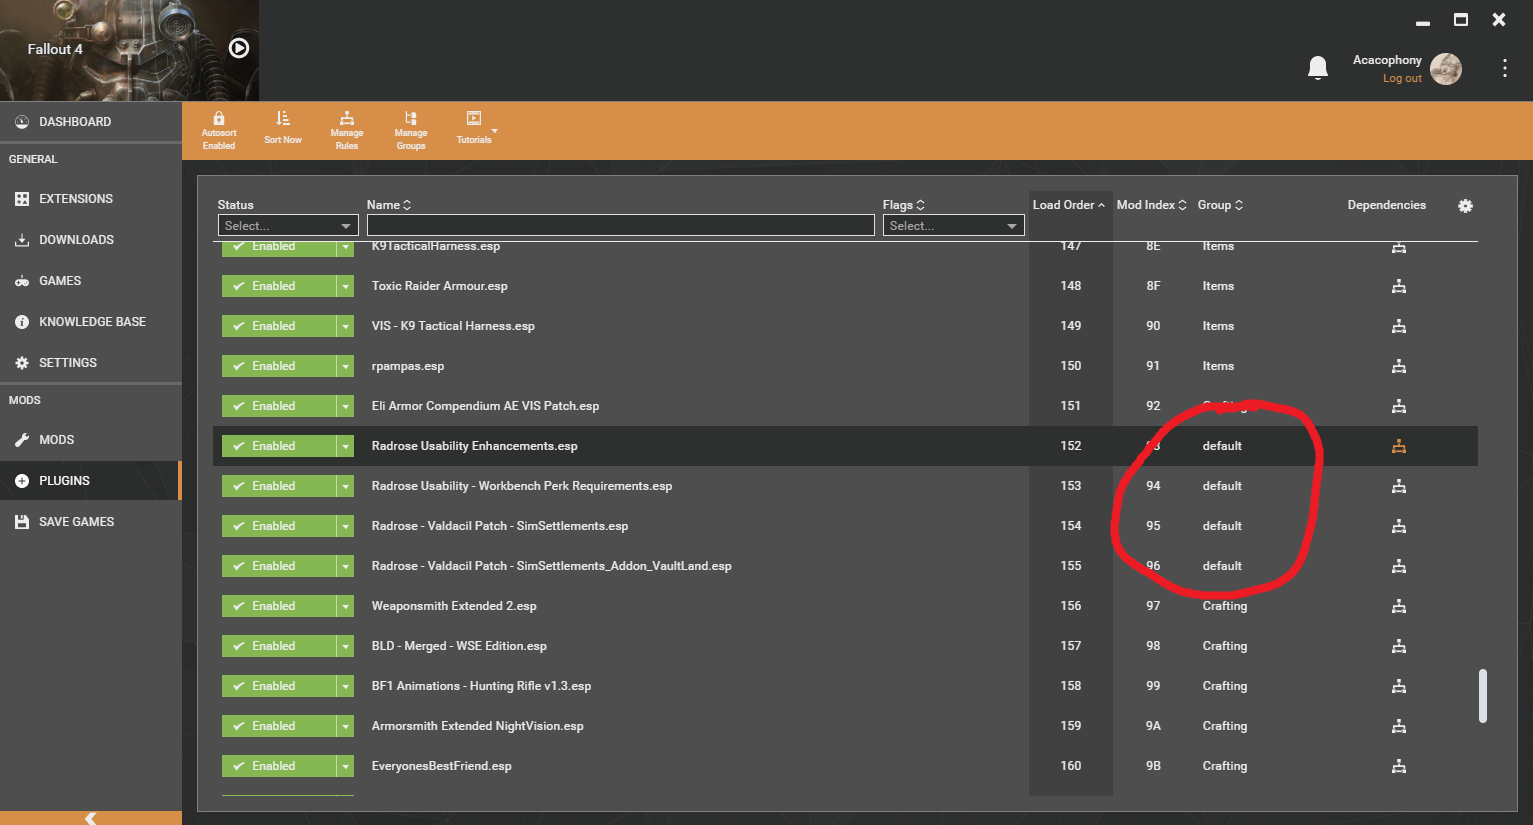Select Plugins in sidebar
Screen dimensions: 1533x825
coord(91,481)
